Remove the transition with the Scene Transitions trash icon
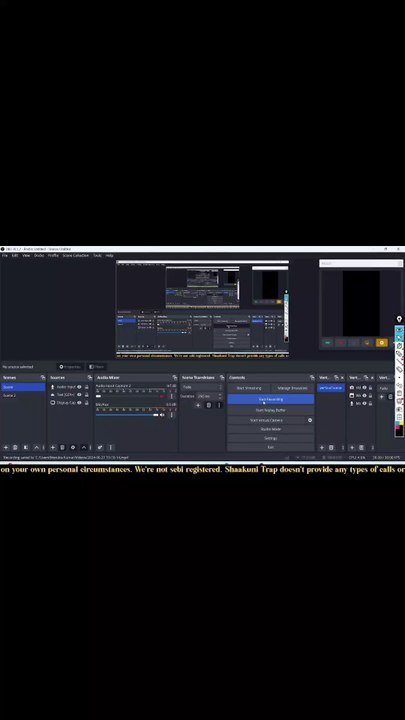 (x=208, y=405)
